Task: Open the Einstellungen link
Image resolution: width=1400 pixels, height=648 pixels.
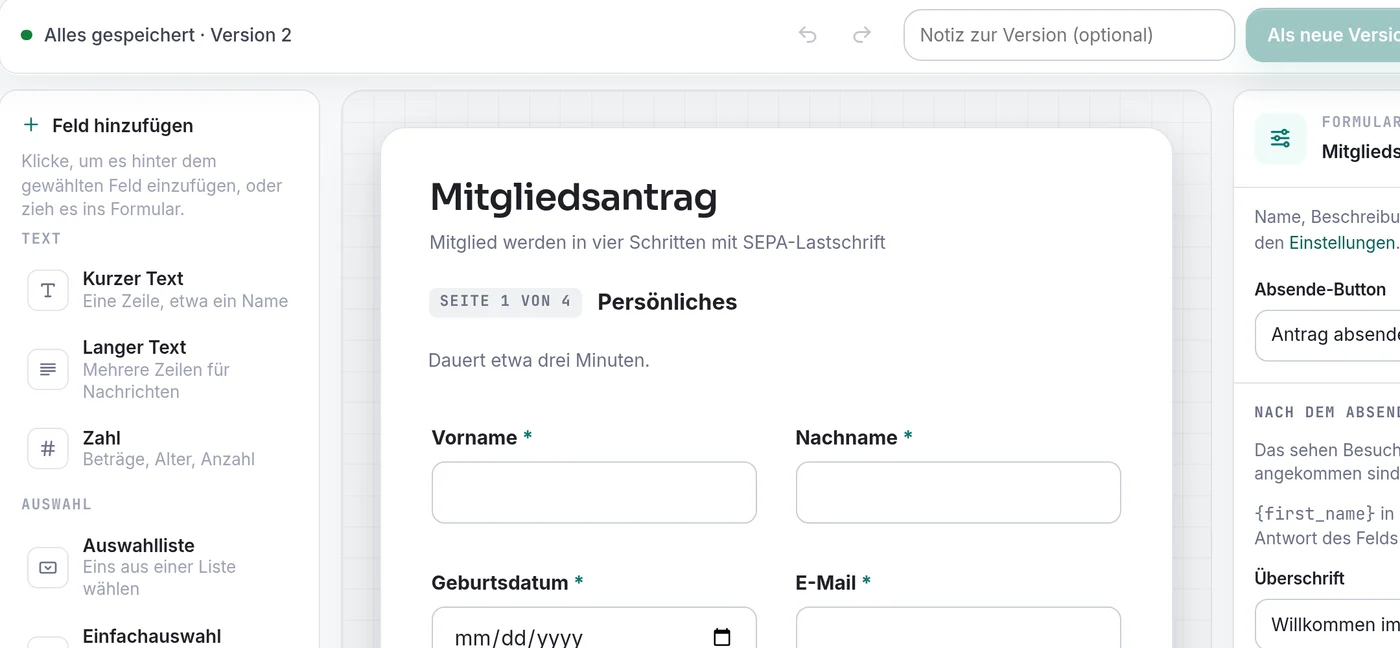Action: 1341,242
